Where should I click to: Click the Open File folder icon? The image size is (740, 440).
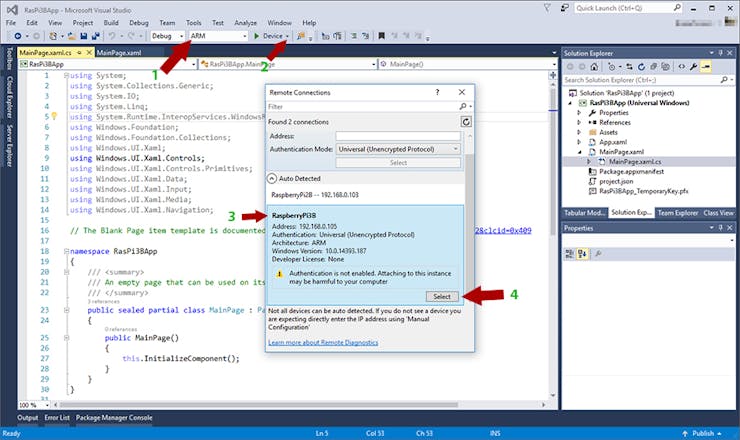[72, 36]
